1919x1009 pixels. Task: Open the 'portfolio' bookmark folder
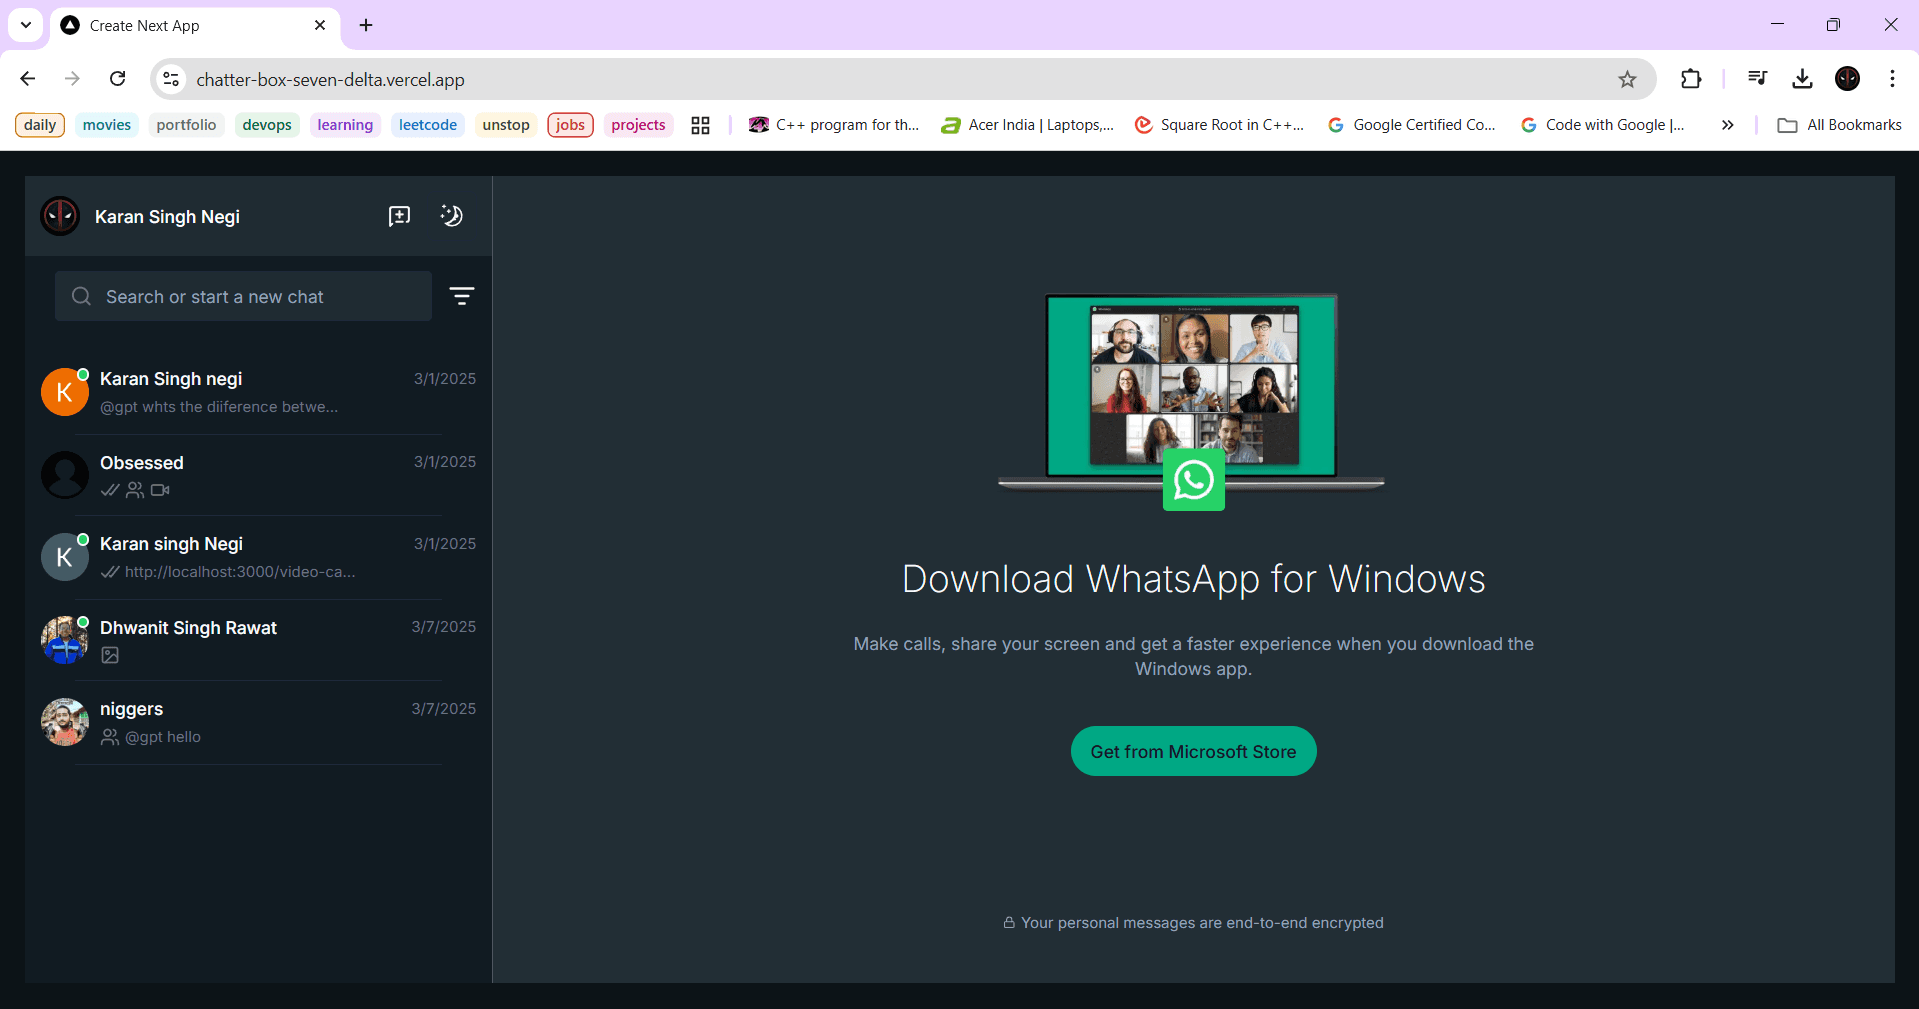(x=186, y=125)
